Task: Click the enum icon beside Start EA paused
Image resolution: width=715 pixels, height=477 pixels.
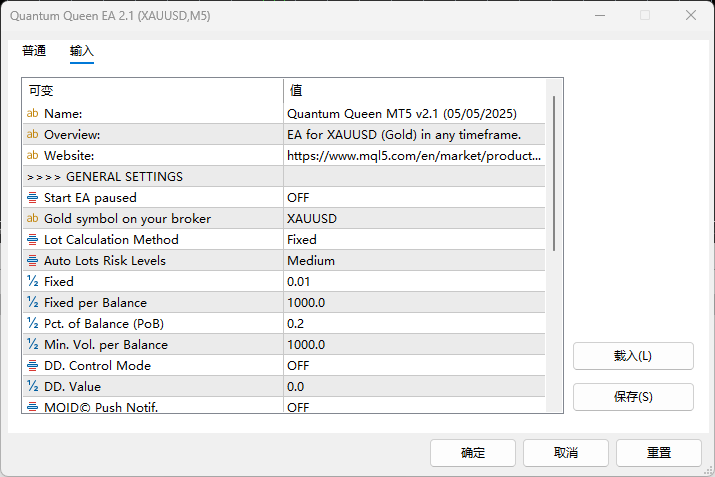Action: point(32,197)
